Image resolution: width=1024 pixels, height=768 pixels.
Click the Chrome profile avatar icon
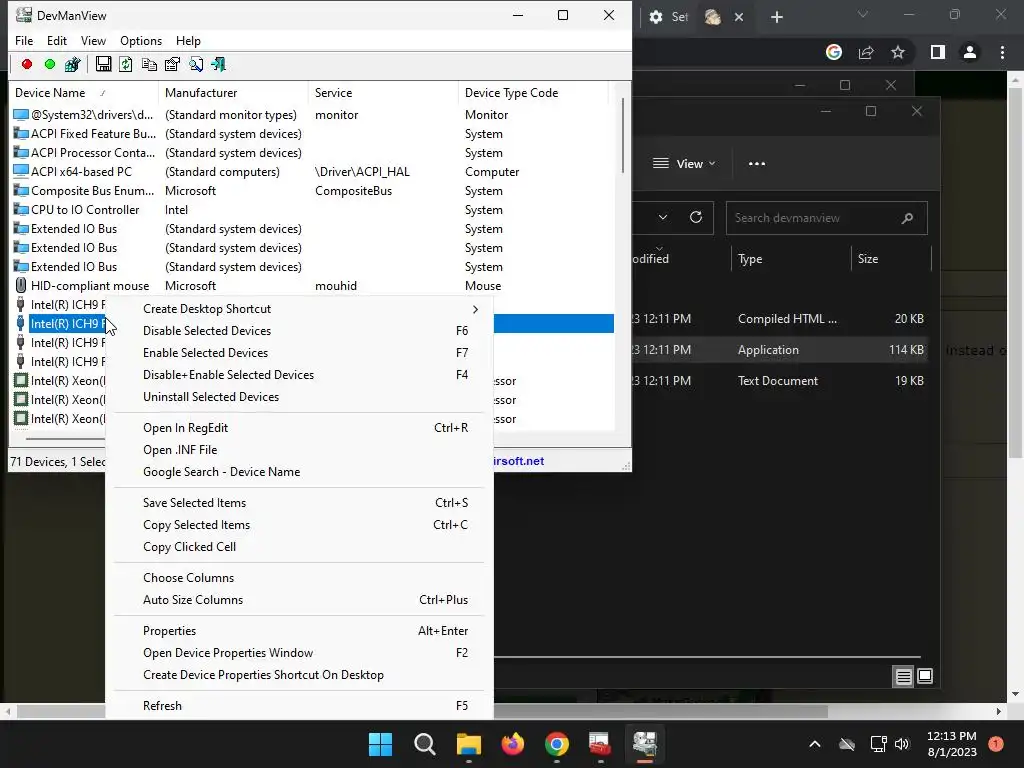[970, 52]
